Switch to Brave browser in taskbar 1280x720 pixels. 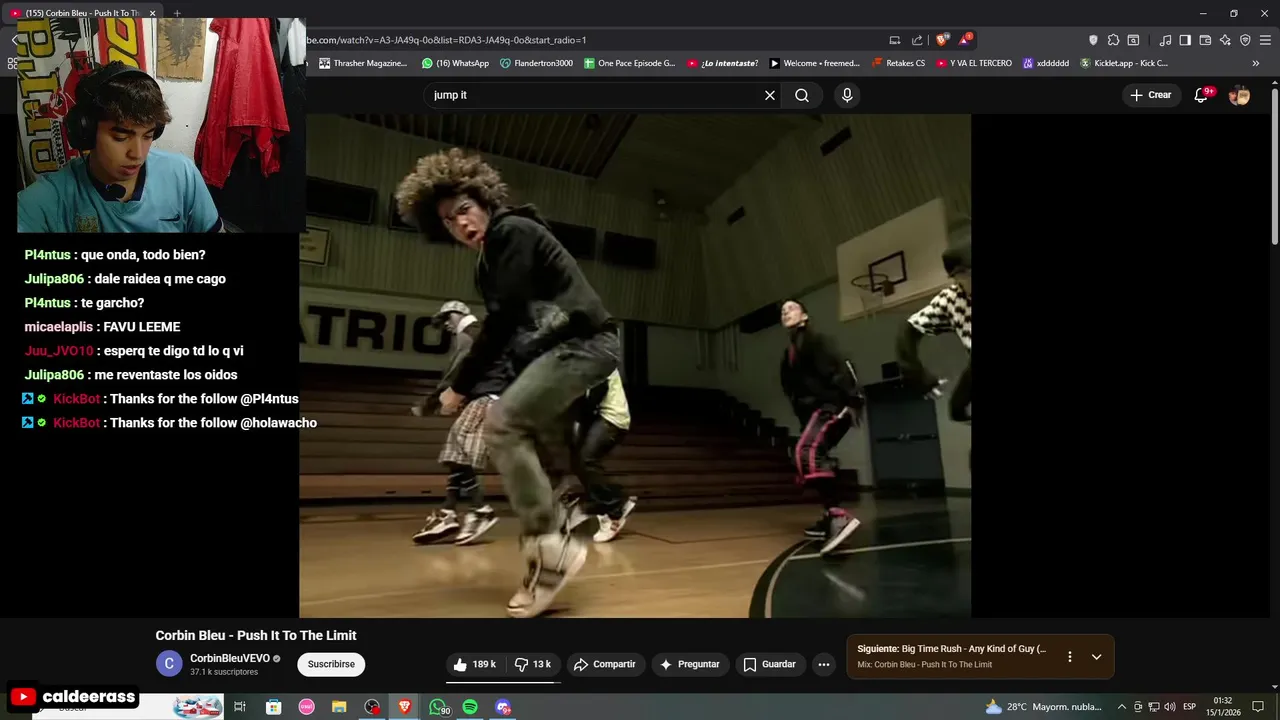click(405, 707)
